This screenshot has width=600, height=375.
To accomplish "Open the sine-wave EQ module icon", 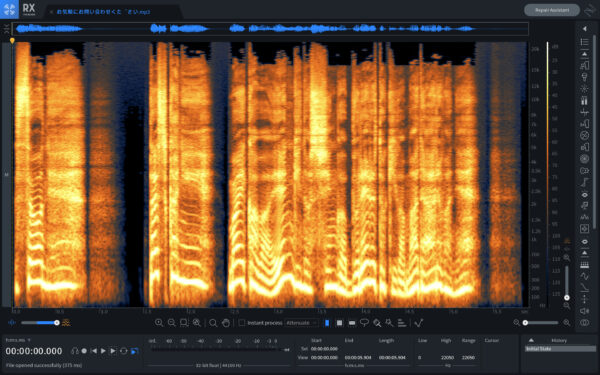I will (x=584, y=276).
